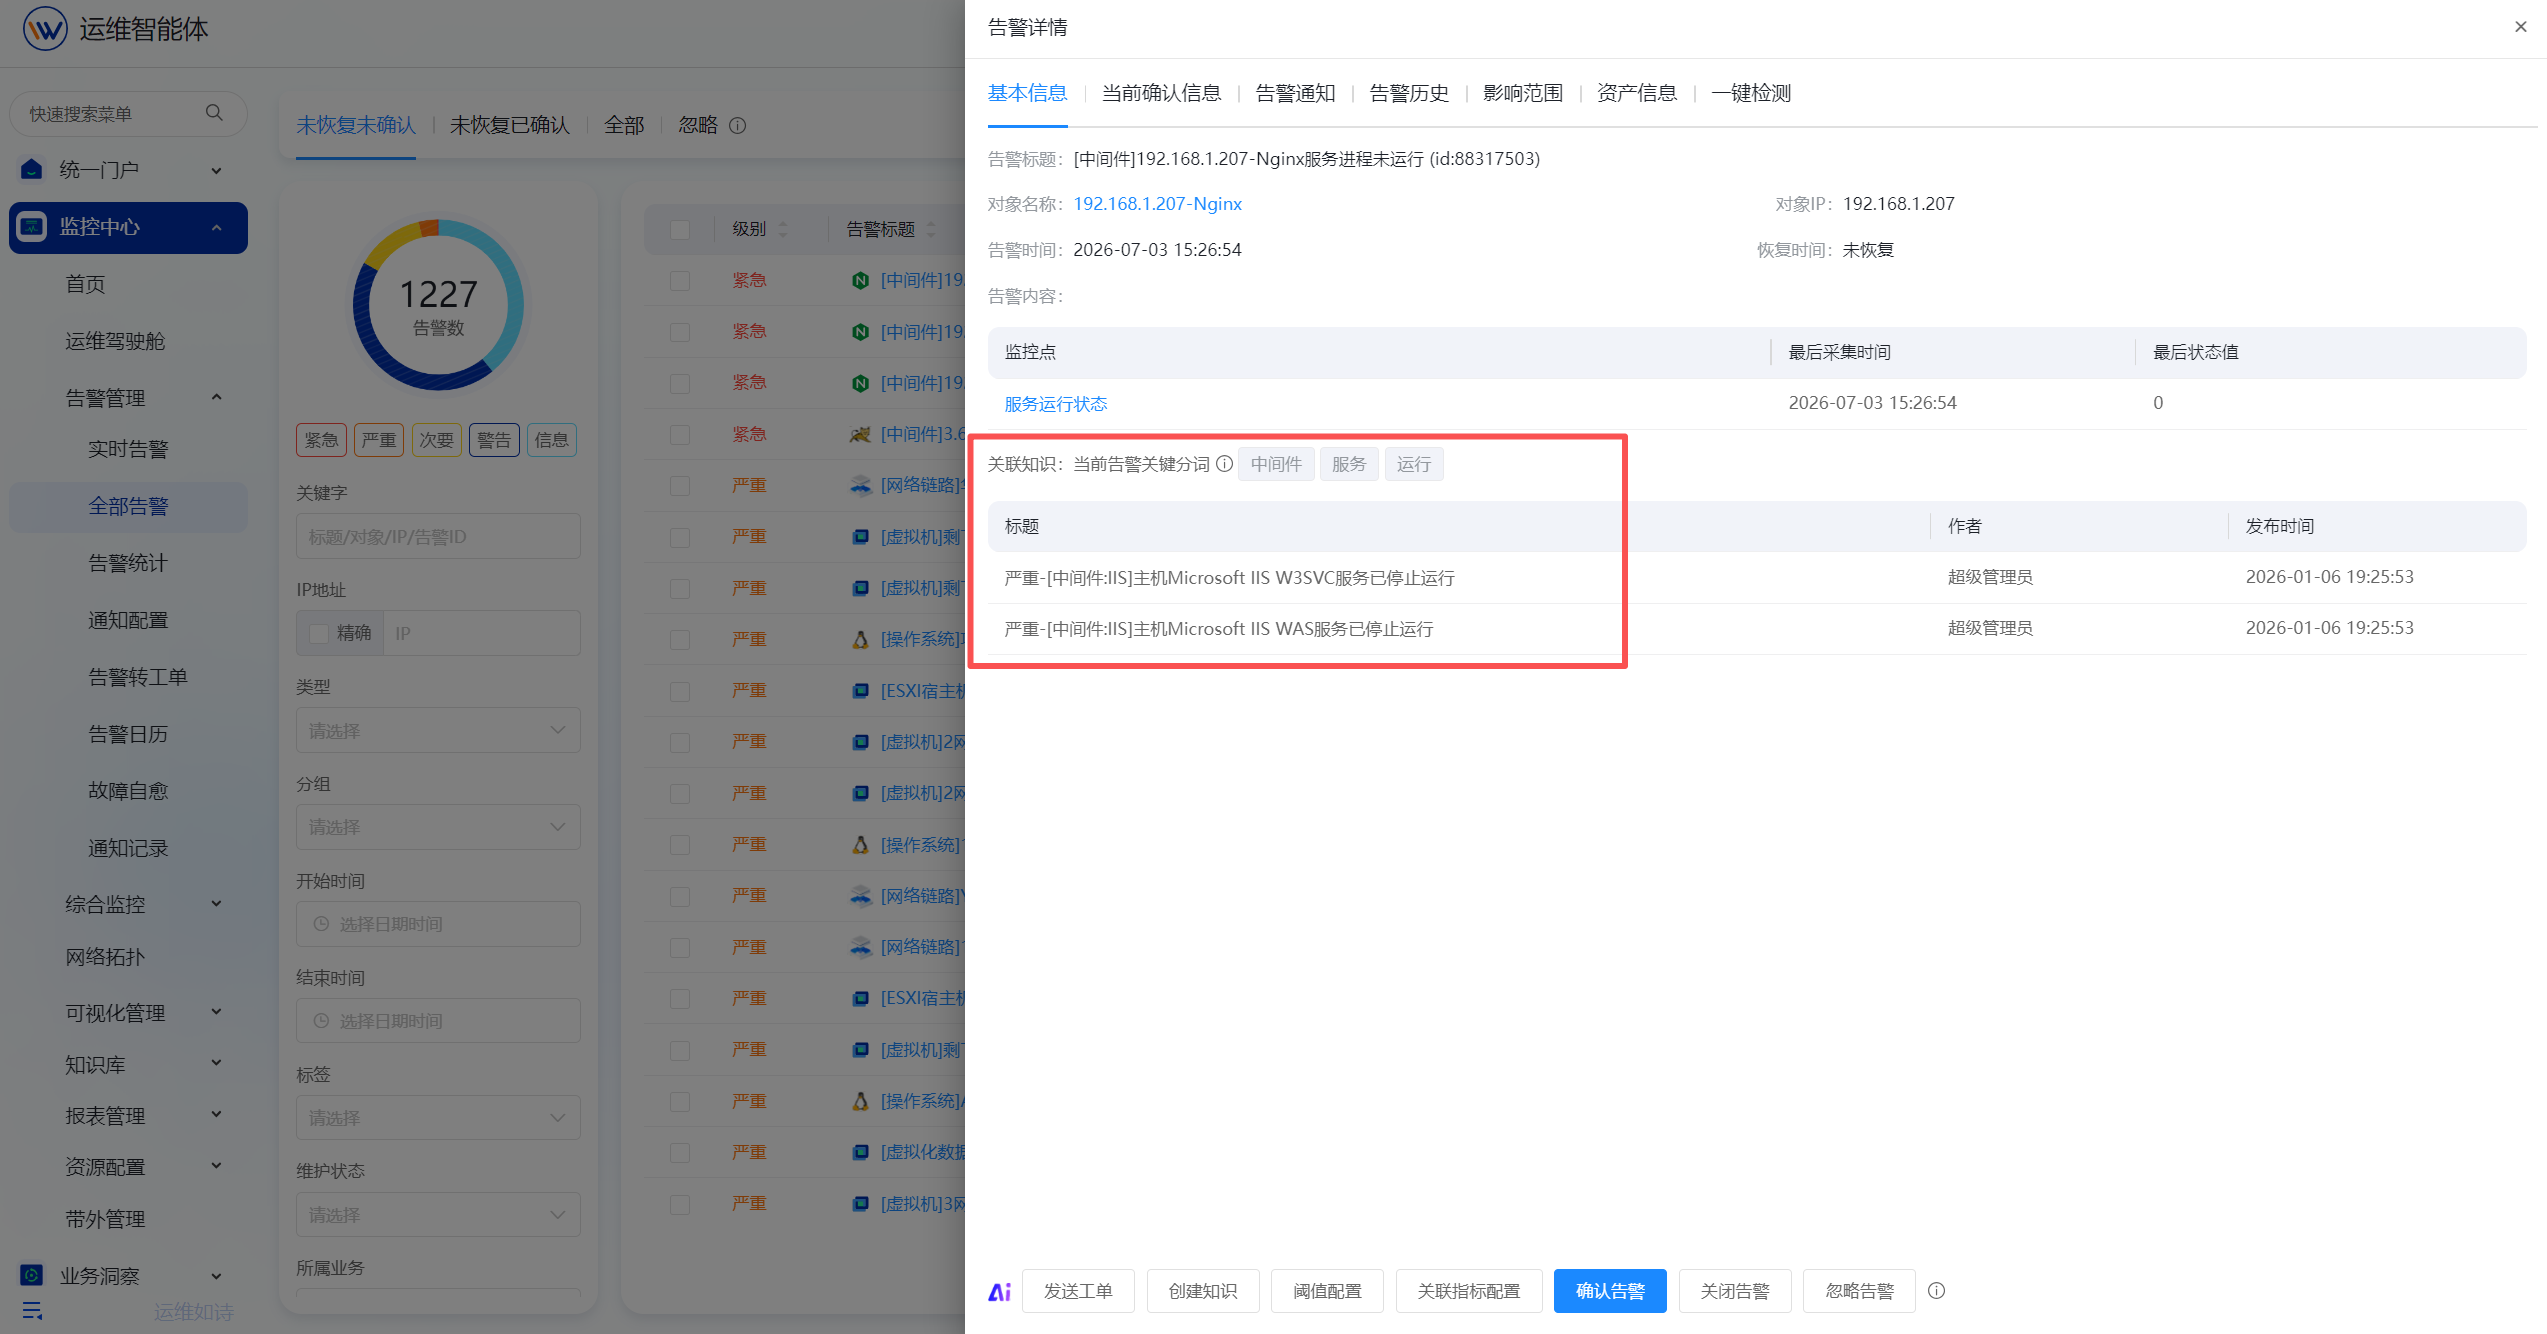Screen dimensions: 2547x1334
Task: Expand the 综合监控 submenu chevron
Action: (x=216, y=904)
